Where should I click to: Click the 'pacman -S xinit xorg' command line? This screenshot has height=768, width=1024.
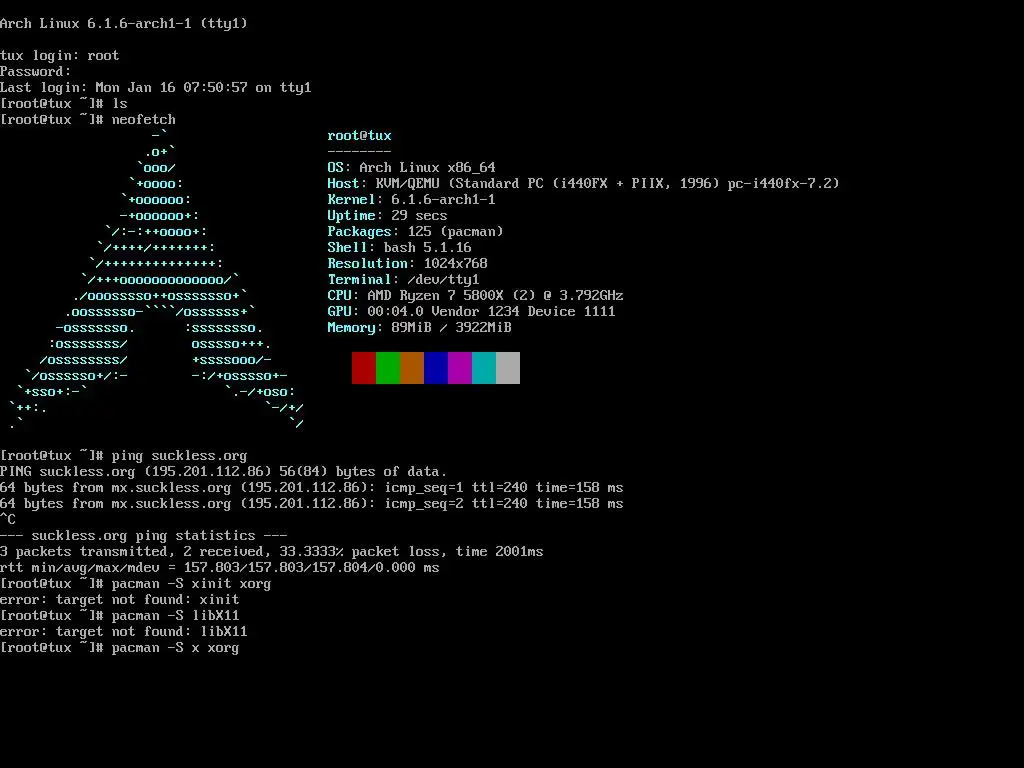coord(136,584)
